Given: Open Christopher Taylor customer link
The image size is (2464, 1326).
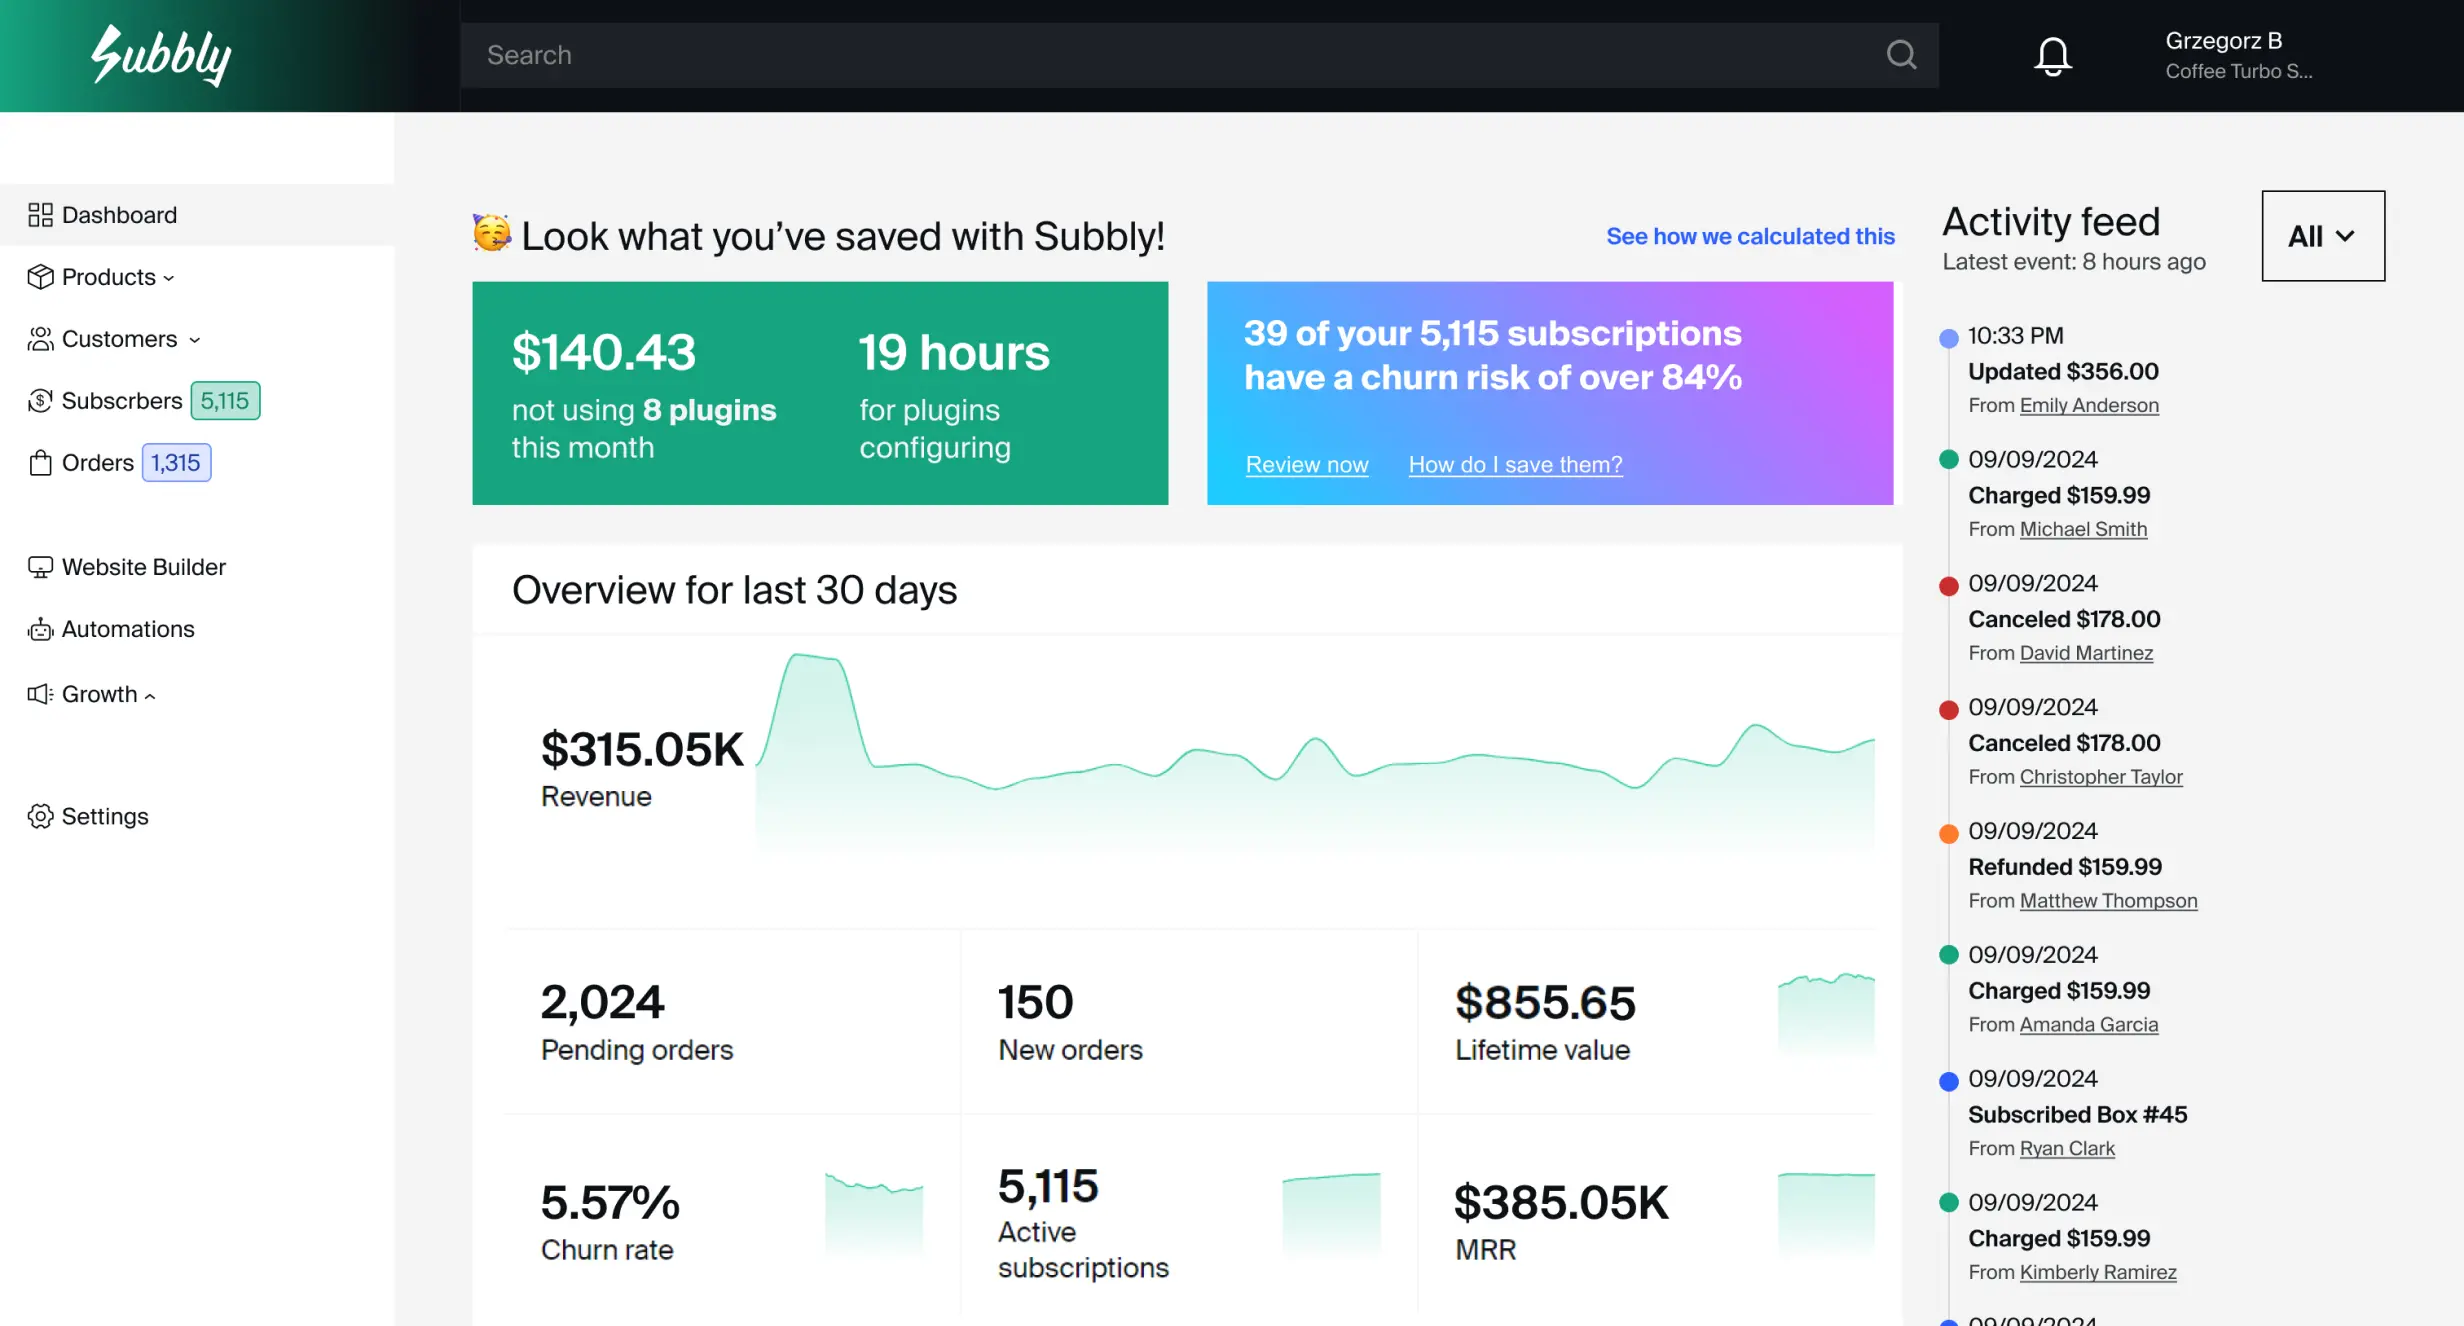Looking at the screenshot, I should [2101, 777].
